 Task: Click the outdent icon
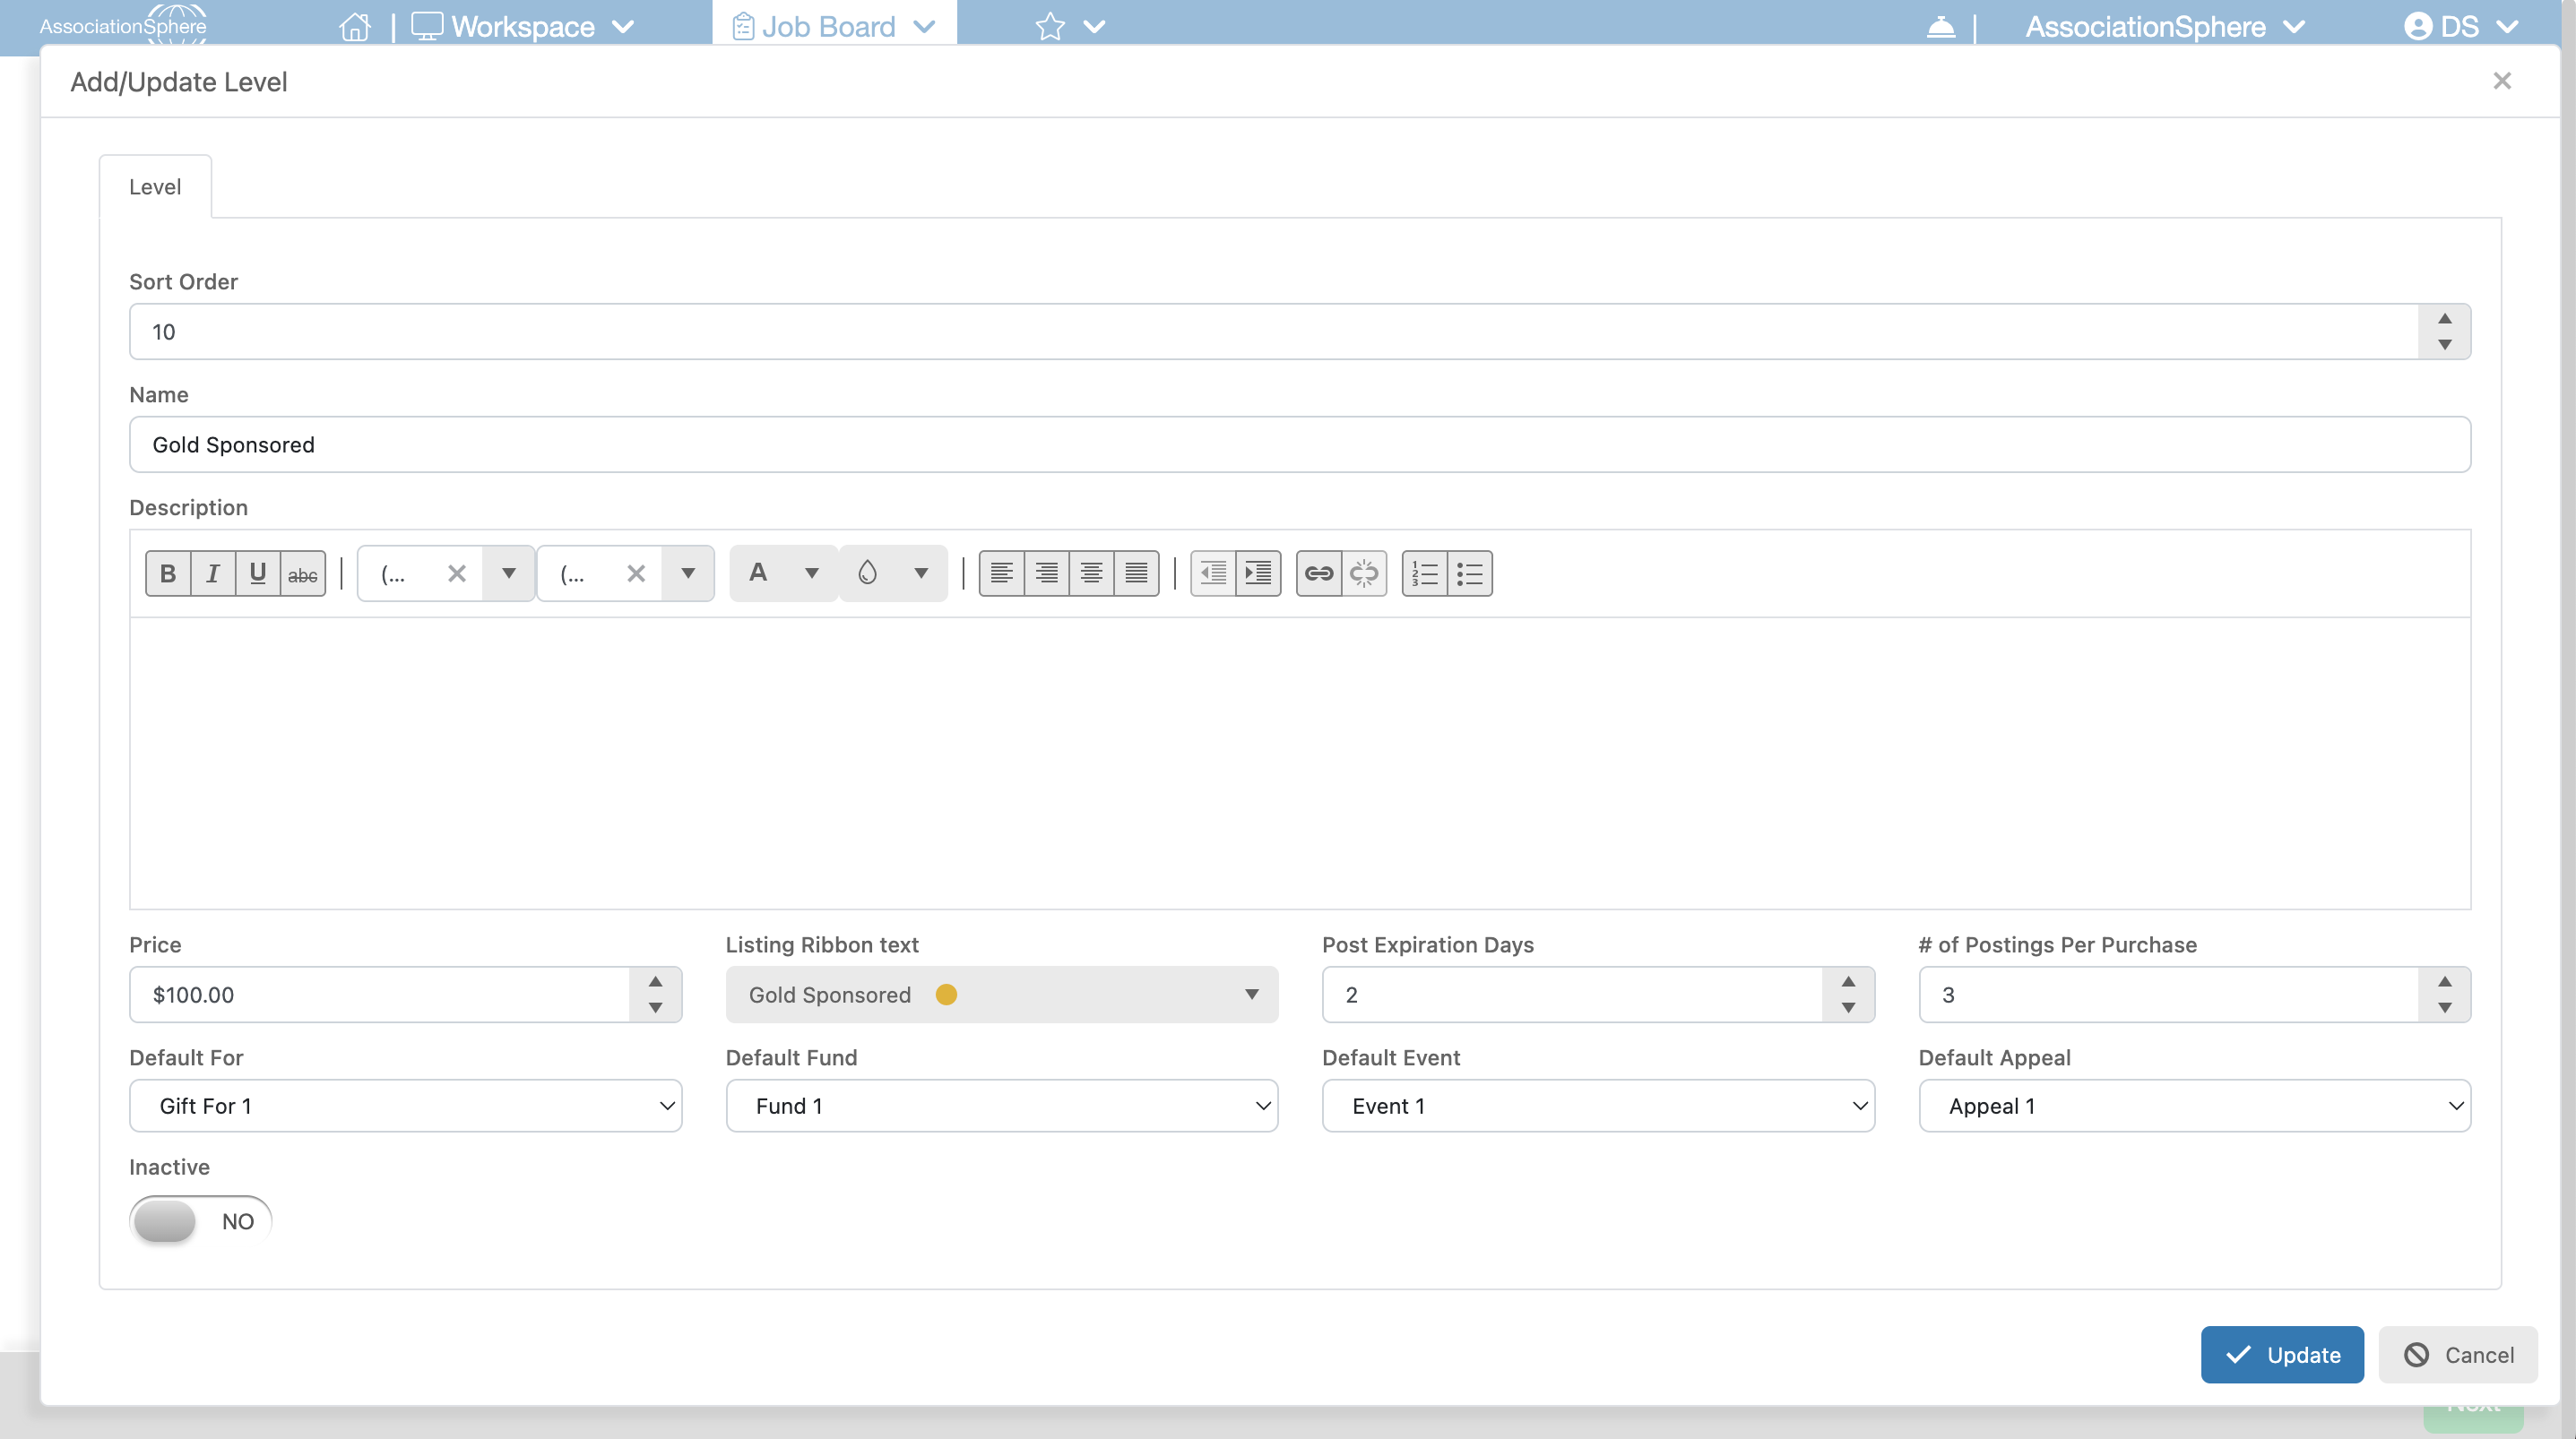click(x=1213, y=573)
